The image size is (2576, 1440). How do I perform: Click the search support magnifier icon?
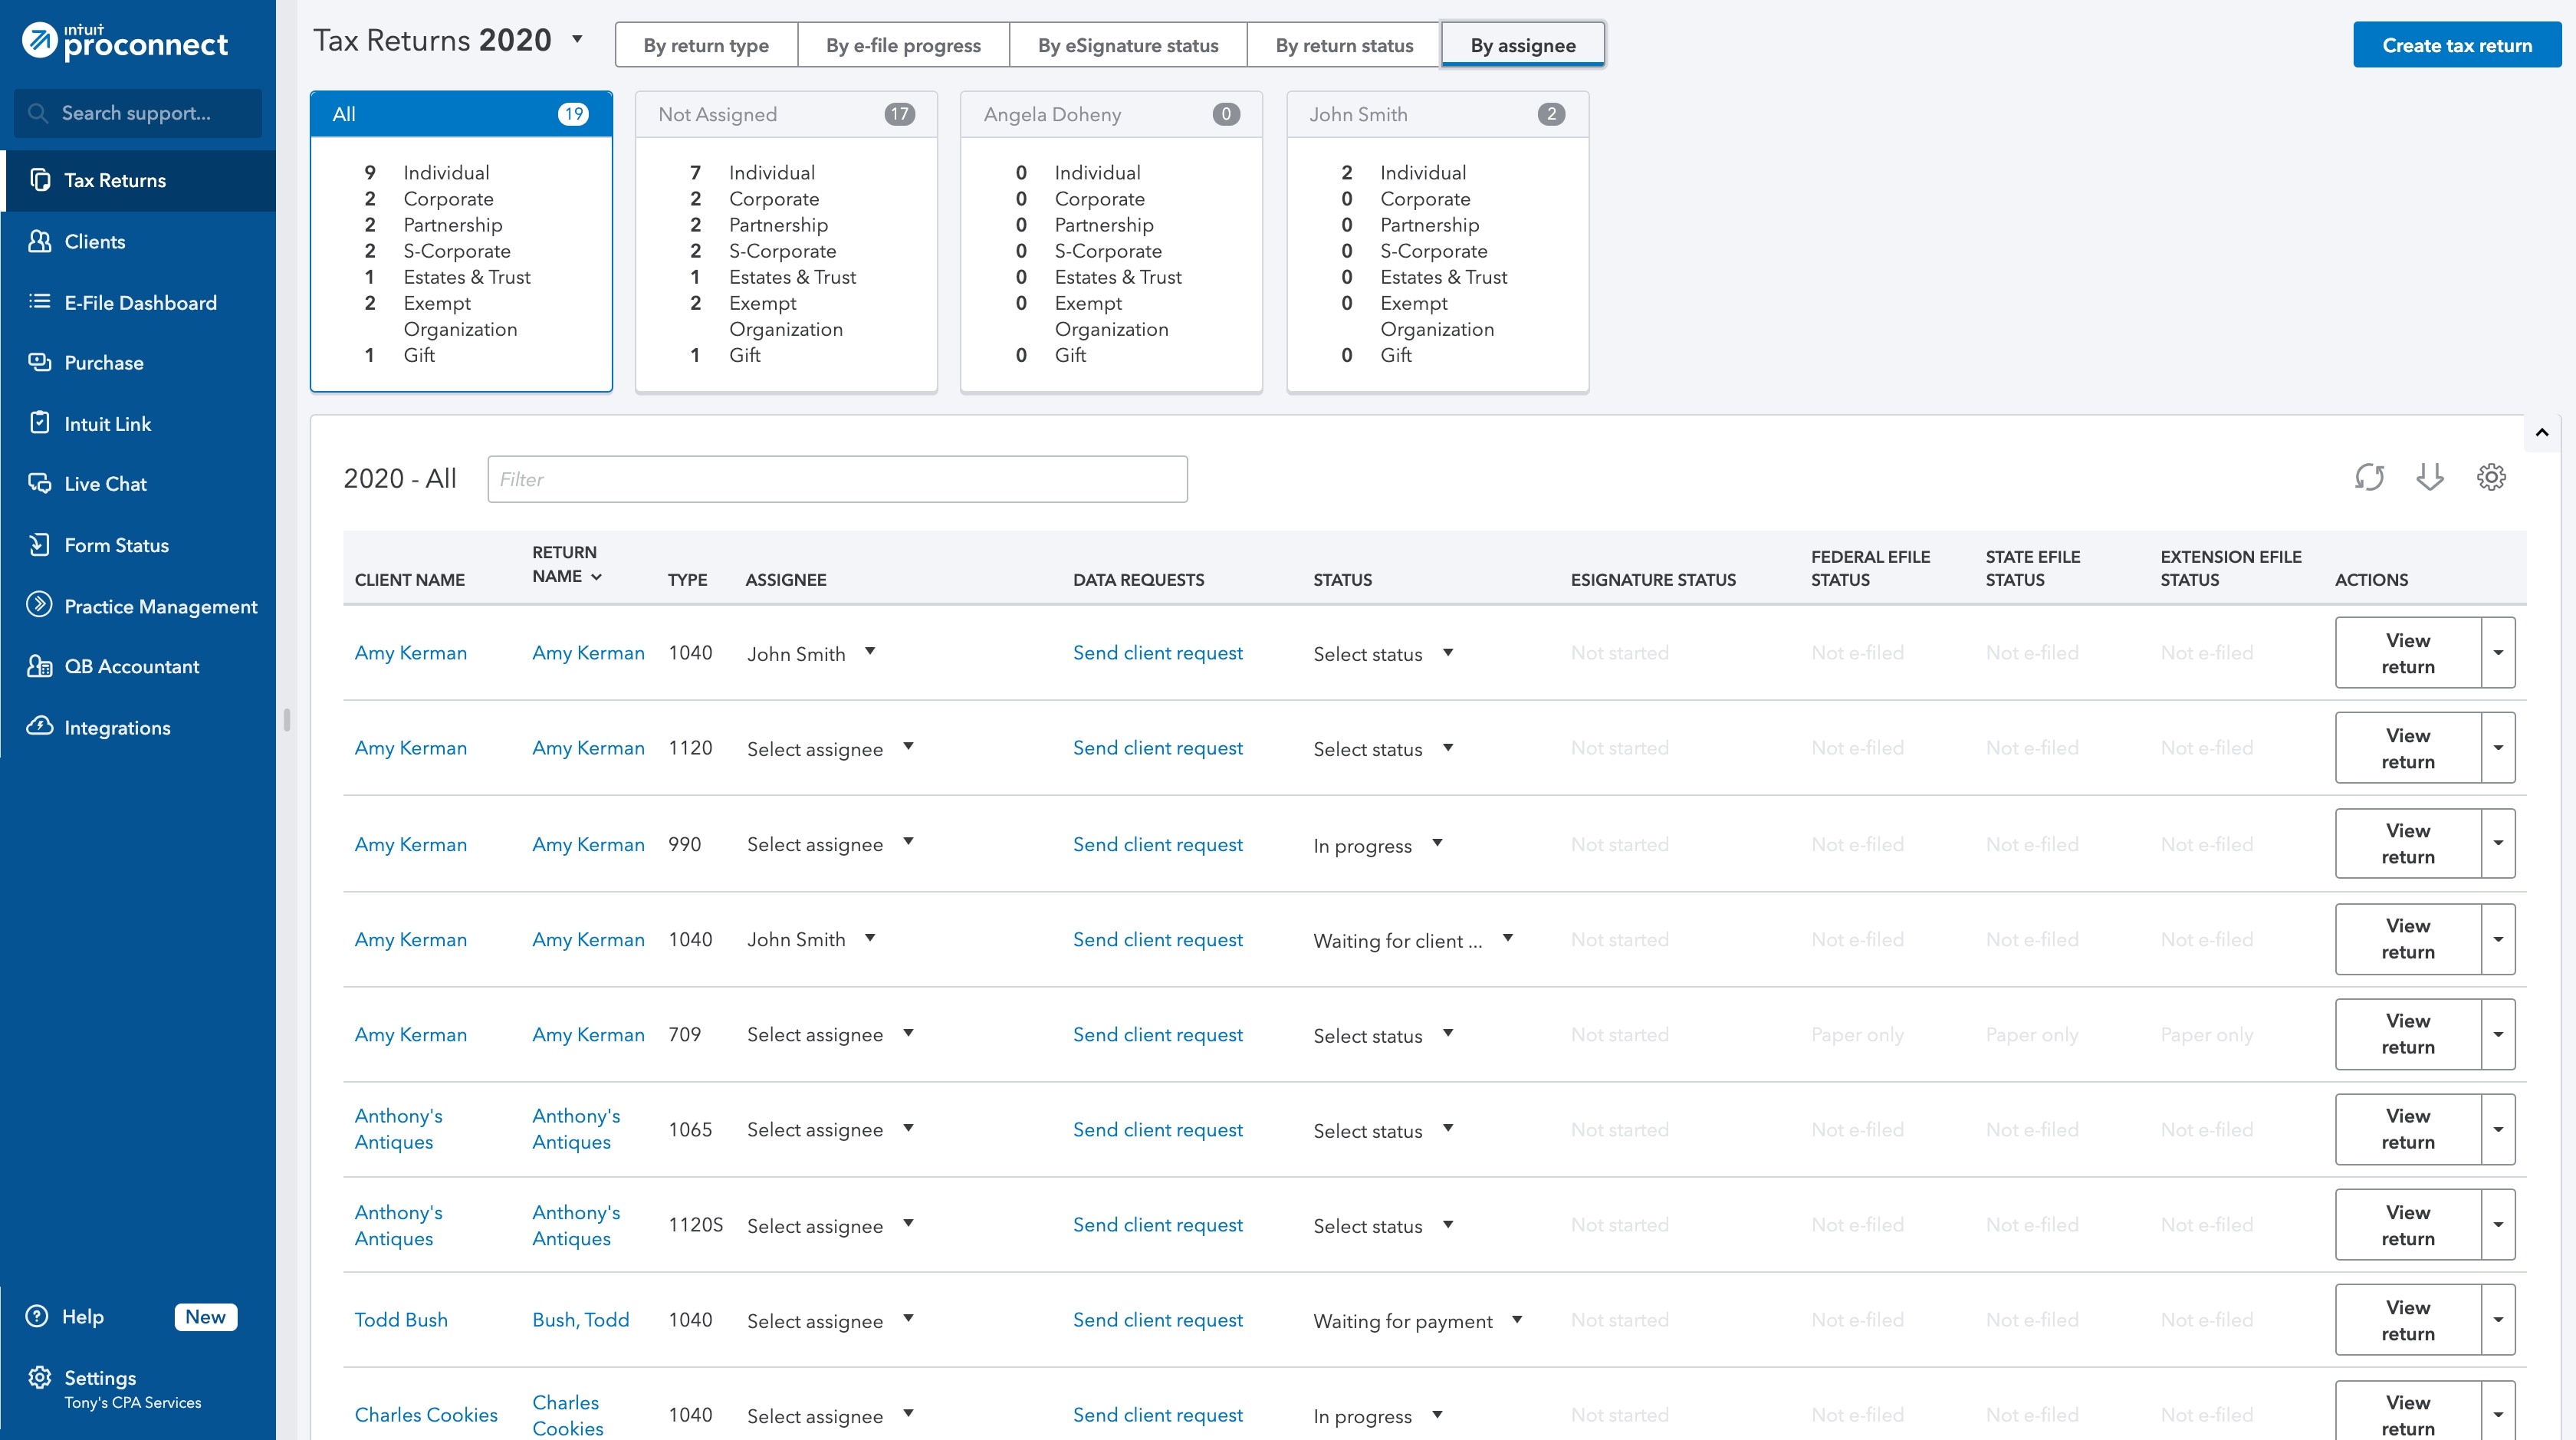click(38, 113)
